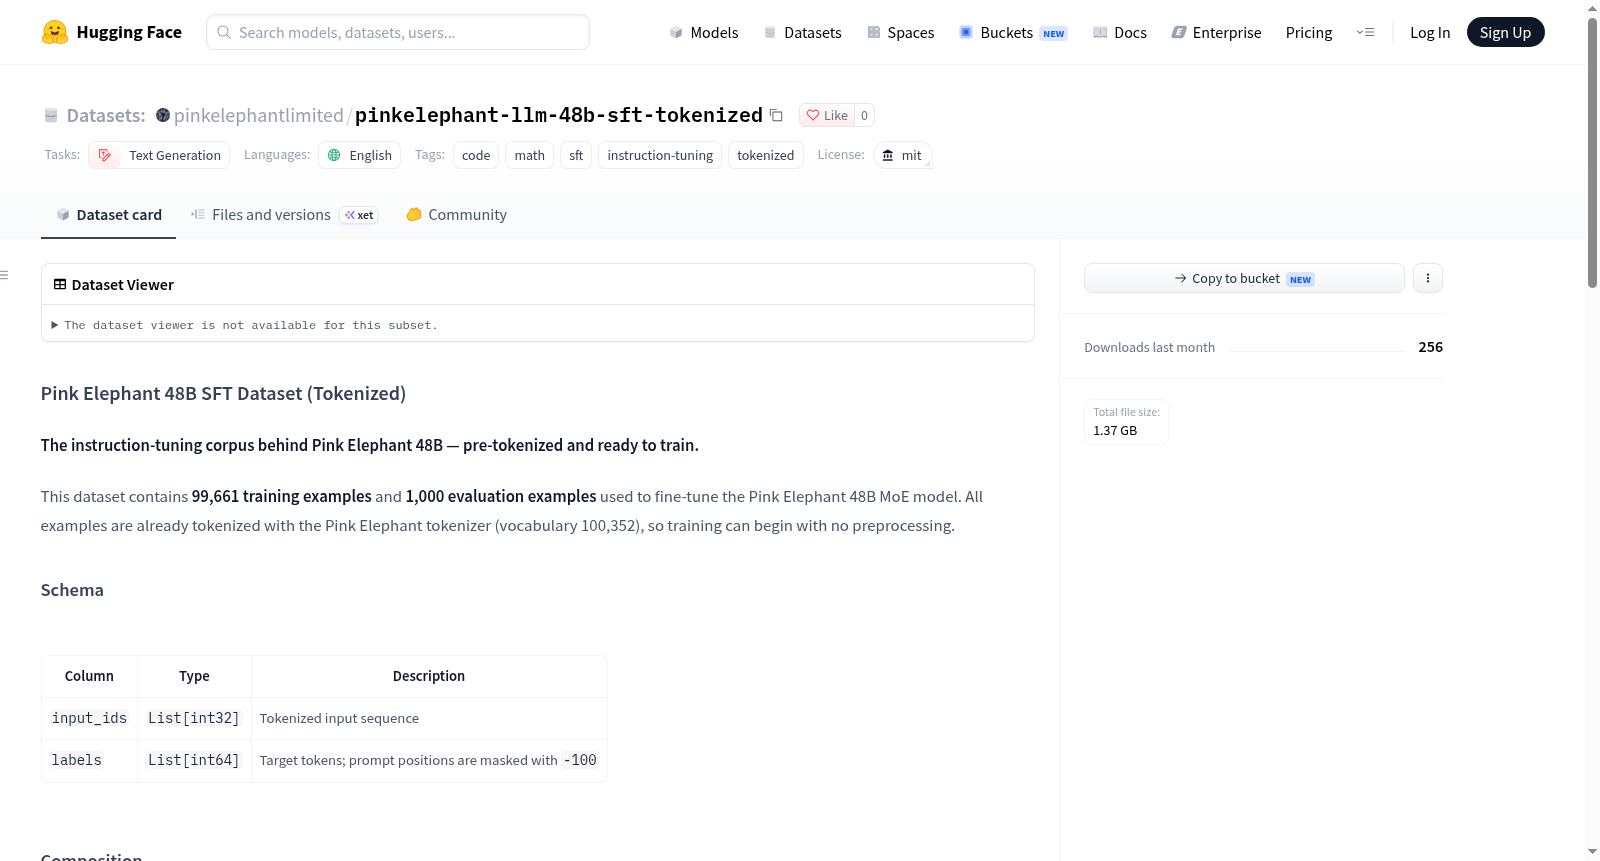Click the 'Downloads last month' label

[x=1150, y=347]
